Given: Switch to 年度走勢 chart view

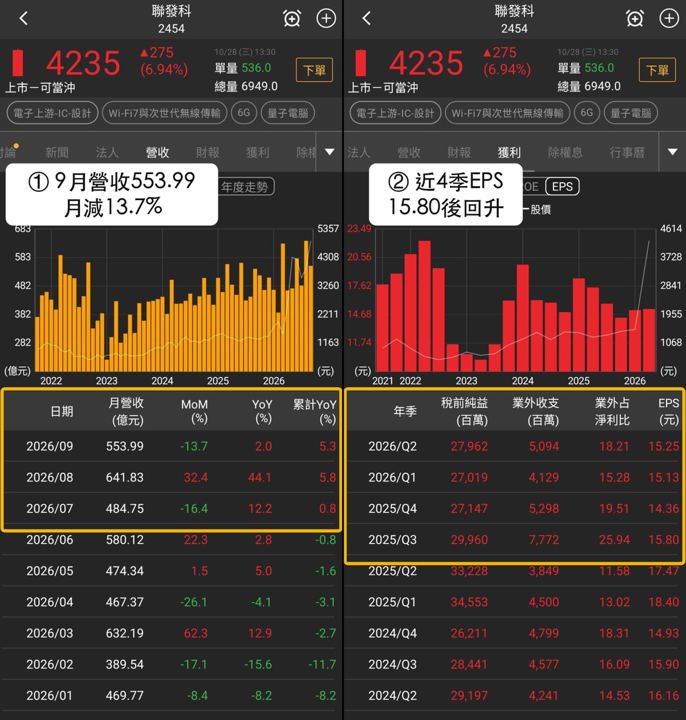Looking at the screenshot, I should point(246,187).
